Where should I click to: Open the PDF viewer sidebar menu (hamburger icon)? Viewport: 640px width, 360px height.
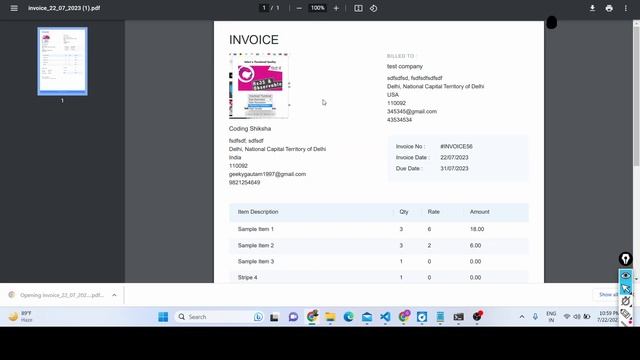(14, 8)
